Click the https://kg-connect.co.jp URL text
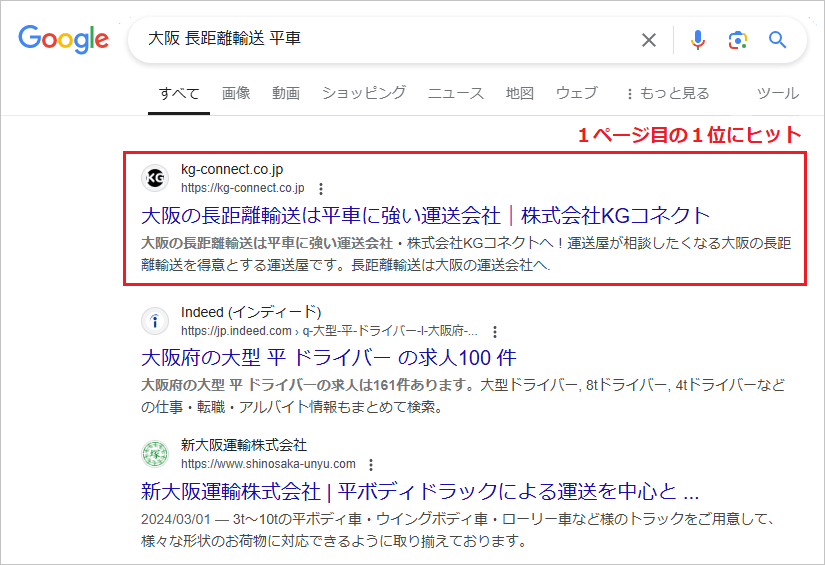Screen dimensions: 825x565 [x=243, y=188]
